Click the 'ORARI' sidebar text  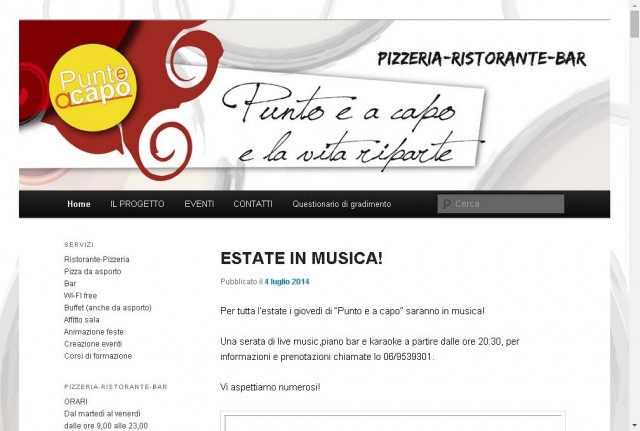pyautogui.click(x=76, y=402)
